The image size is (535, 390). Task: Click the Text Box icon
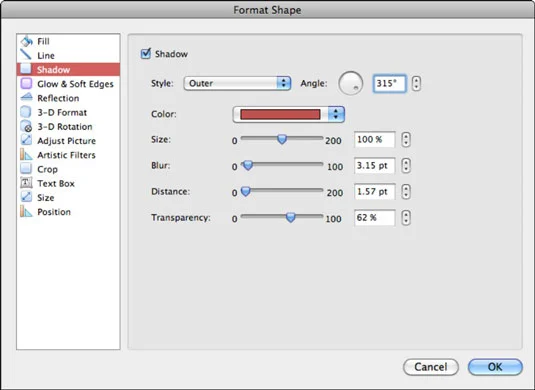[26, 183]
